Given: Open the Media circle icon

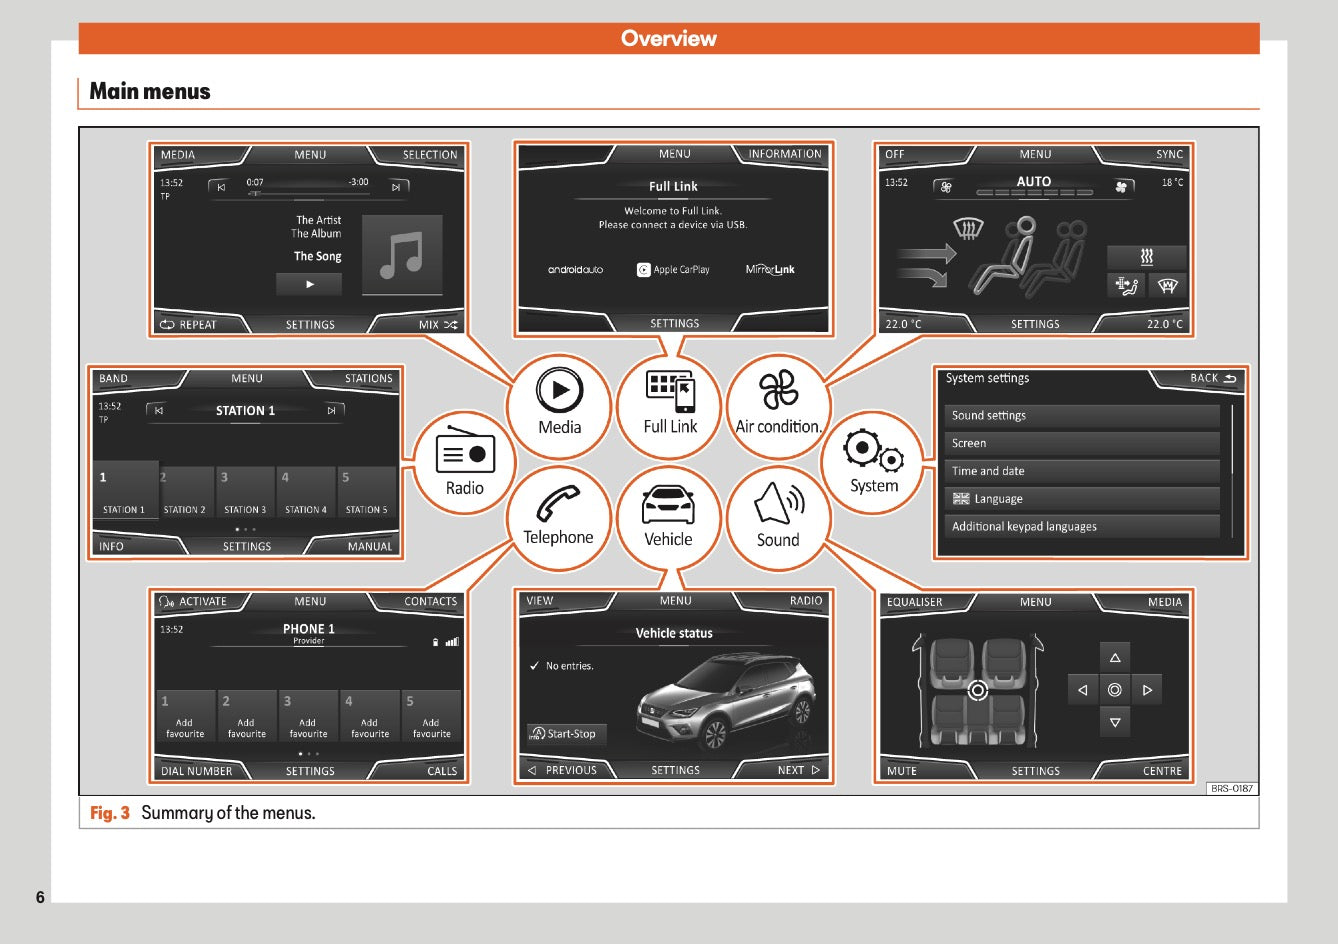Looking at the screenshot, I should pyautogui.click(x=559, y=391).
